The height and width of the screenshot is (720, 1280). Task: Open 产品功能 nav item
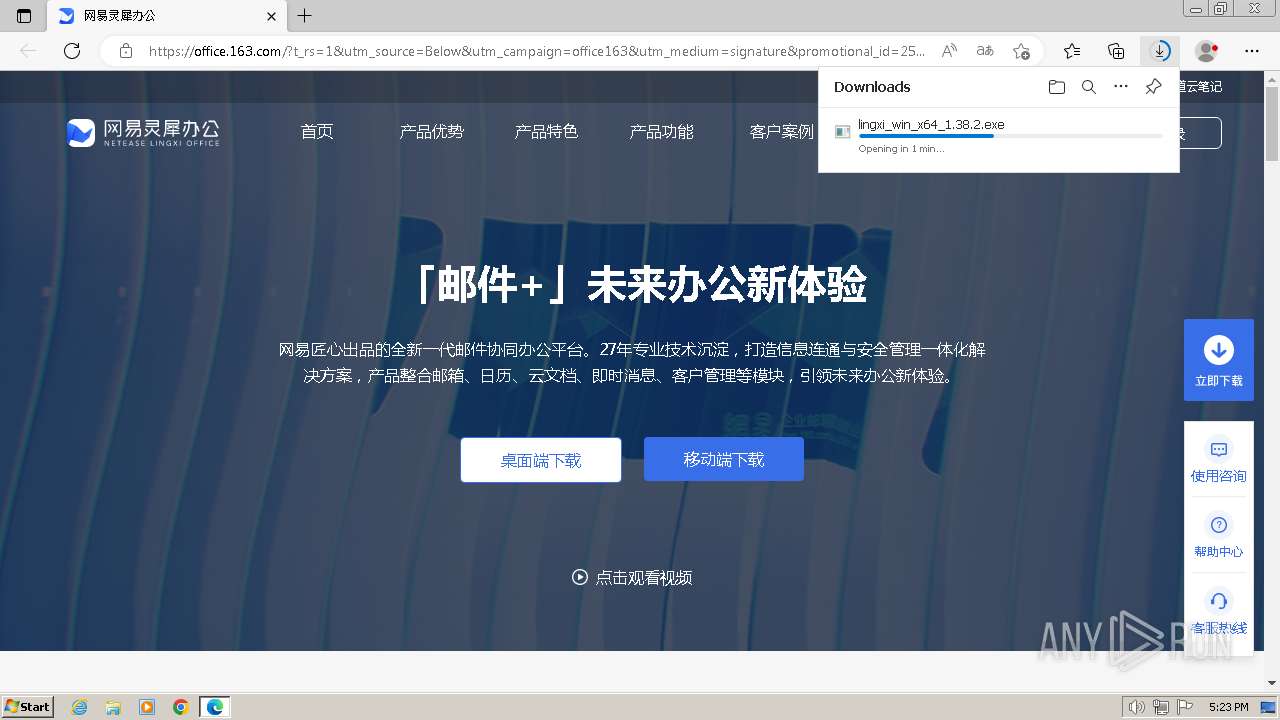(x=661, y=132)
